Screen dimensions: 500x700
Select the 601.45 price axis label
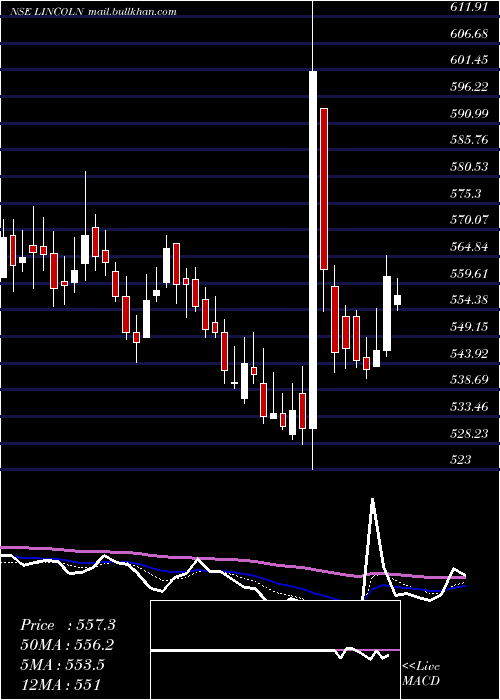[x=469, y=60]
